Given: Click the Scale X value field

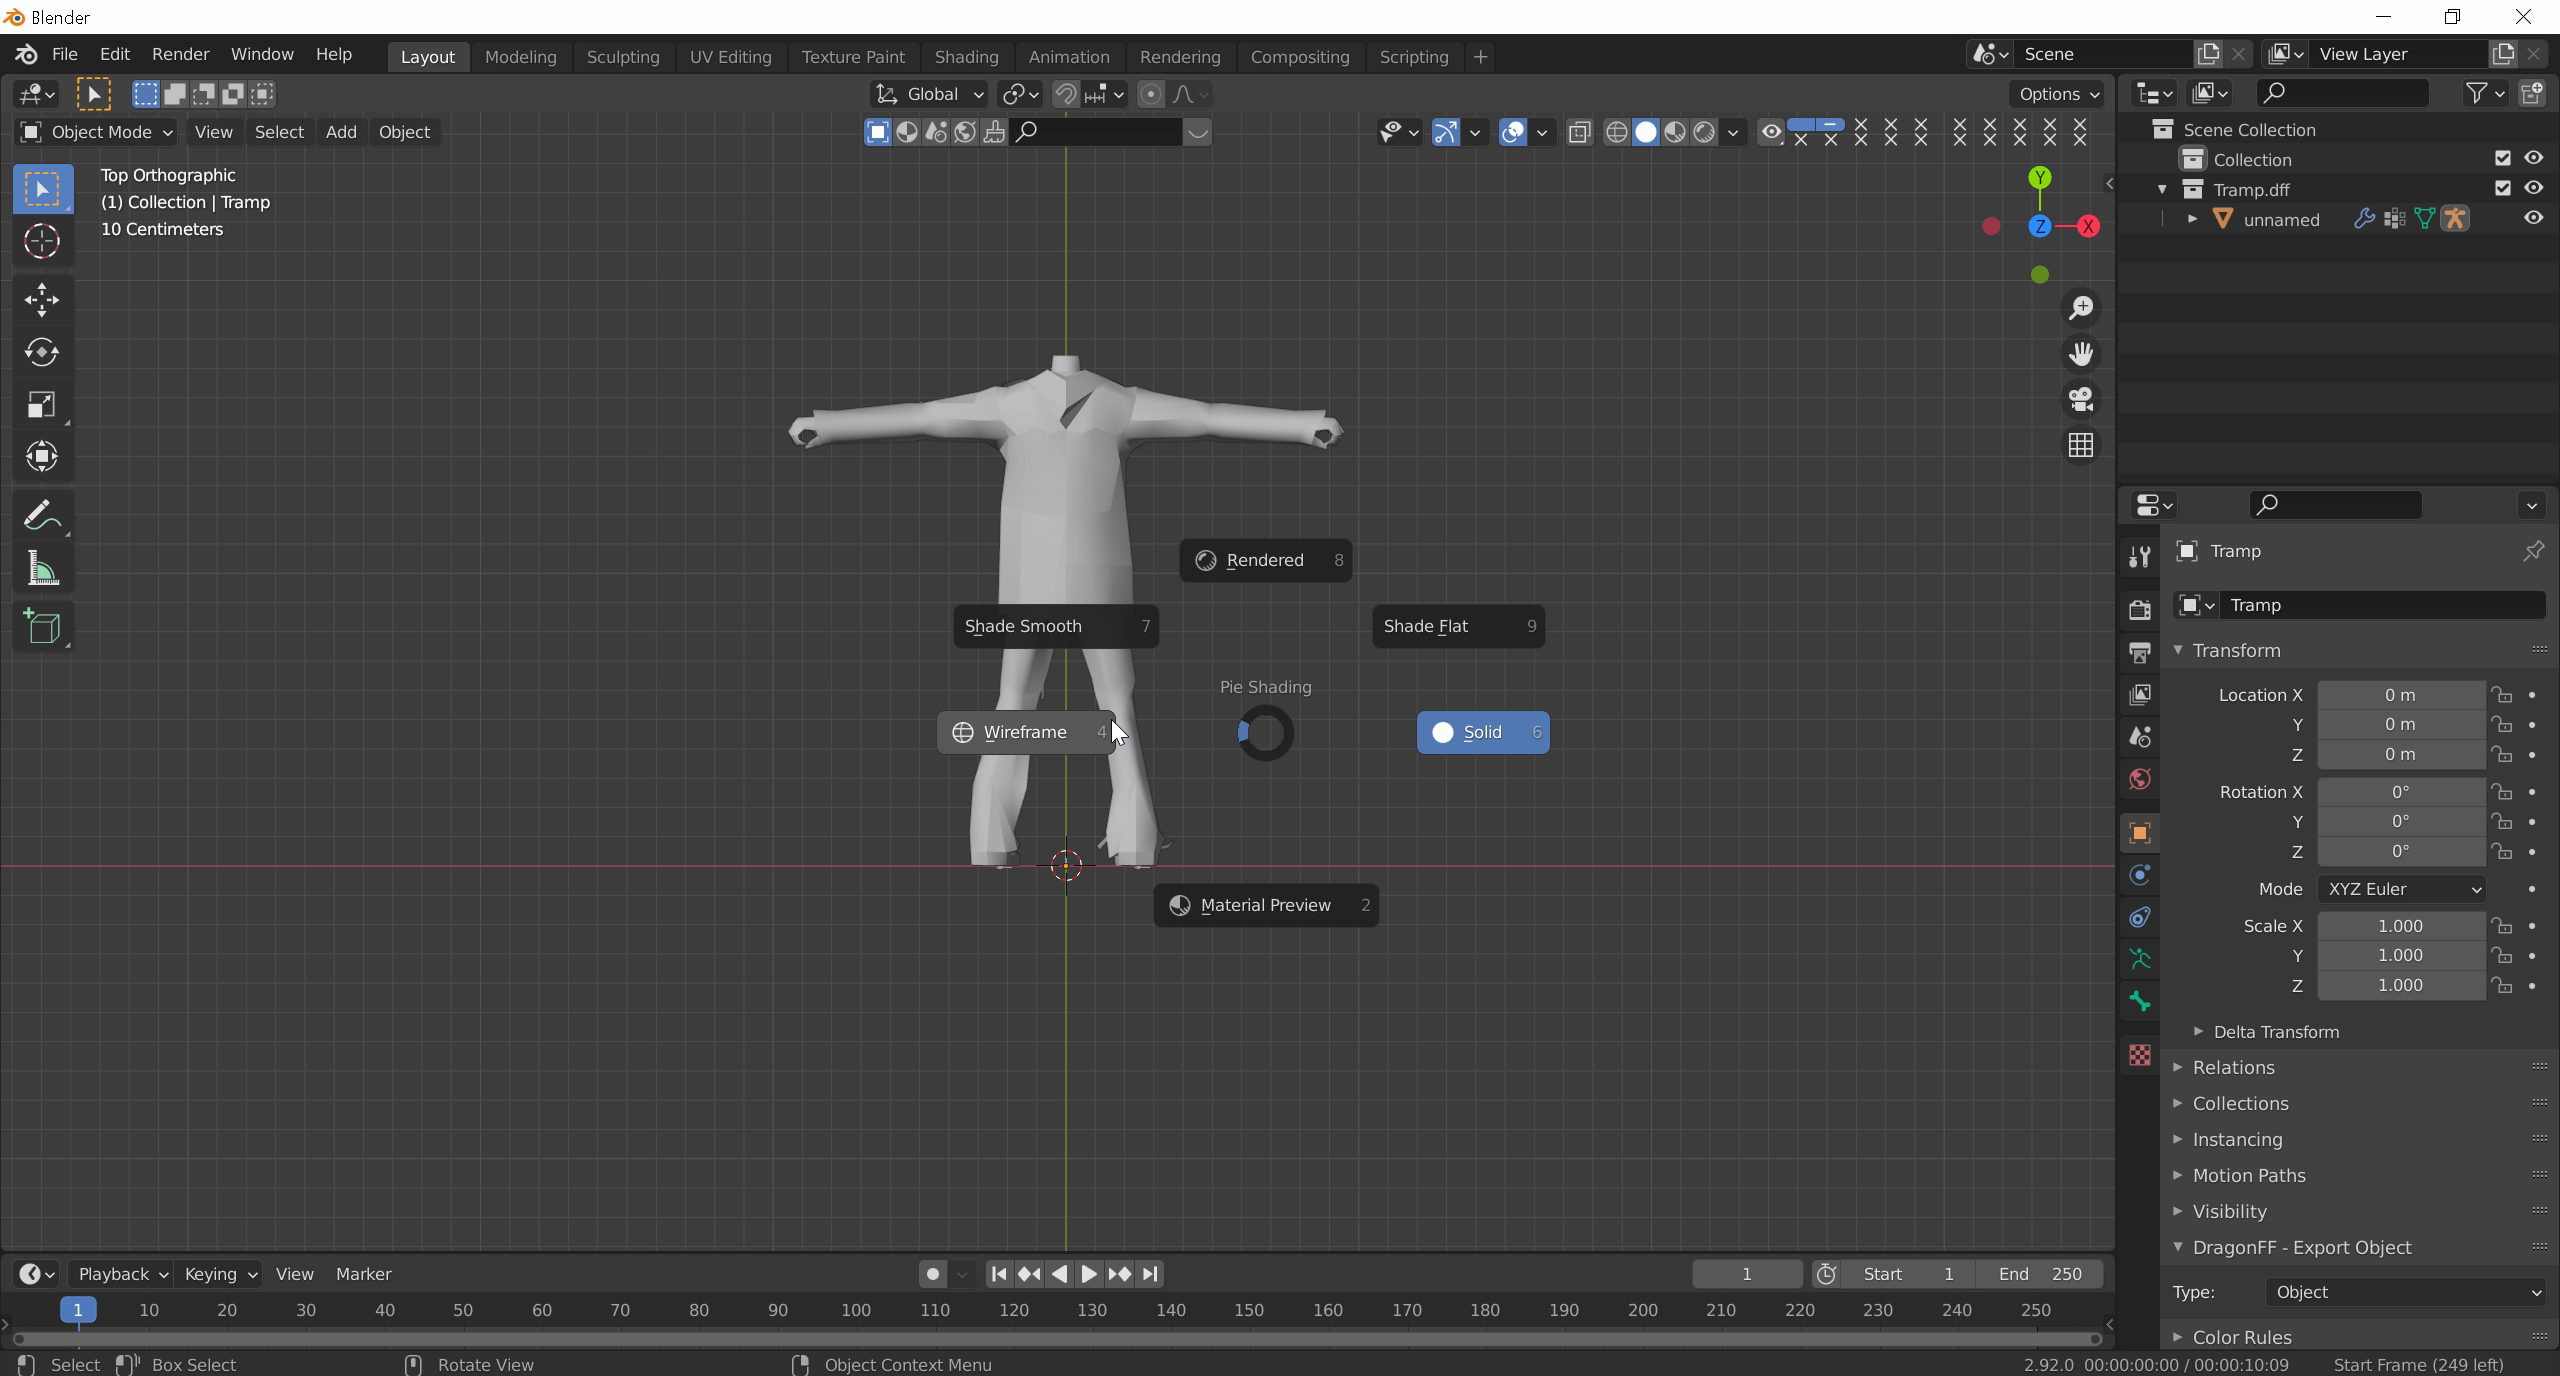Looking at the screenshot, I should point(2399,926).
